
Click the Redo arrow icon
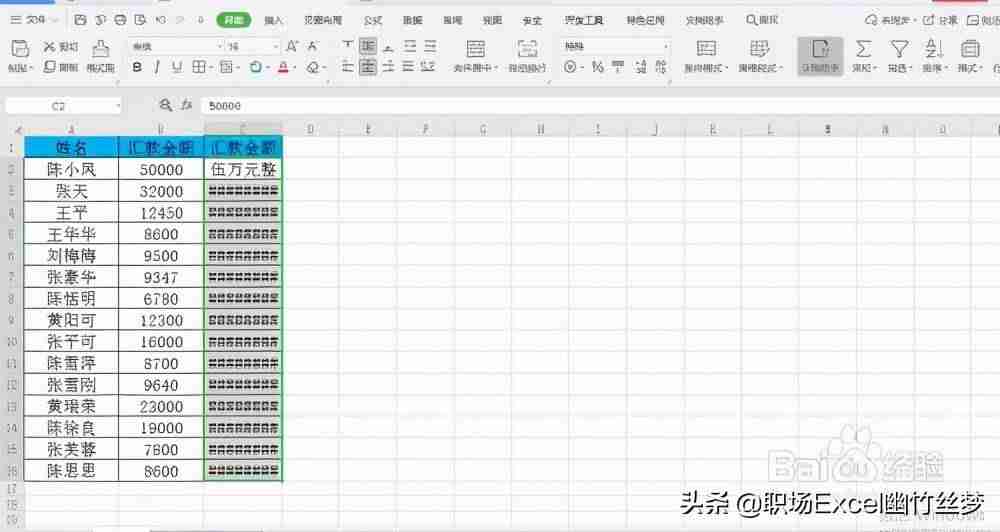180,20
